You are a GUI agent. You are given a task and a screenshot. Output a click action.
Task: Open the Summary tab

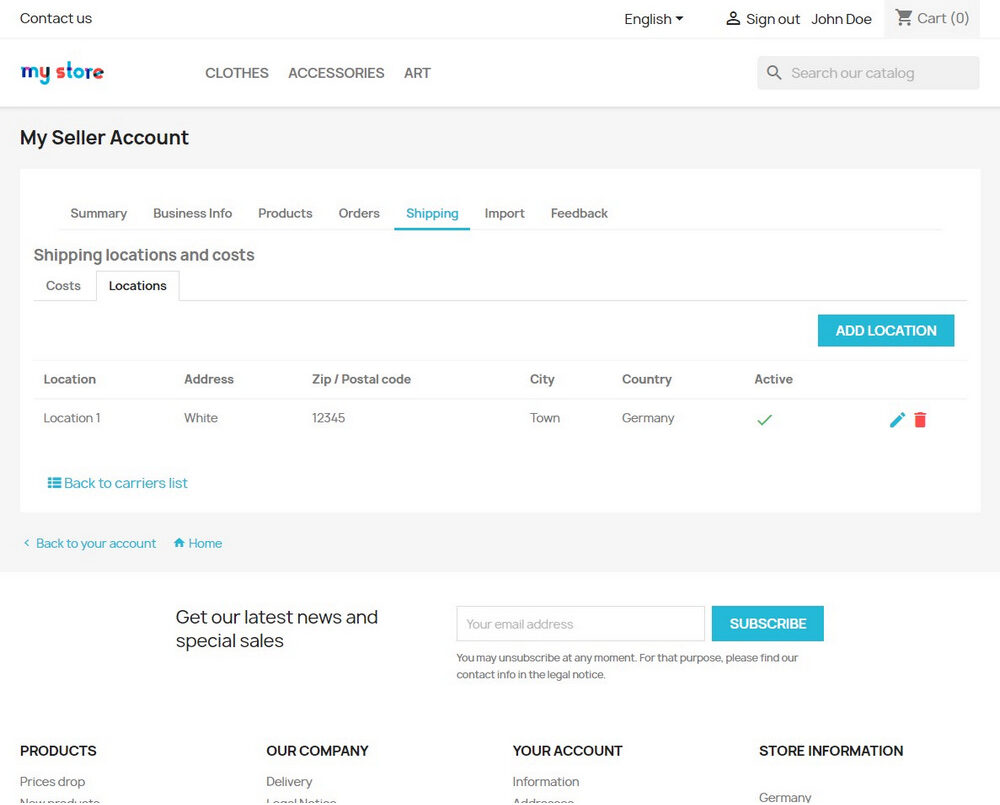(98, 213)
